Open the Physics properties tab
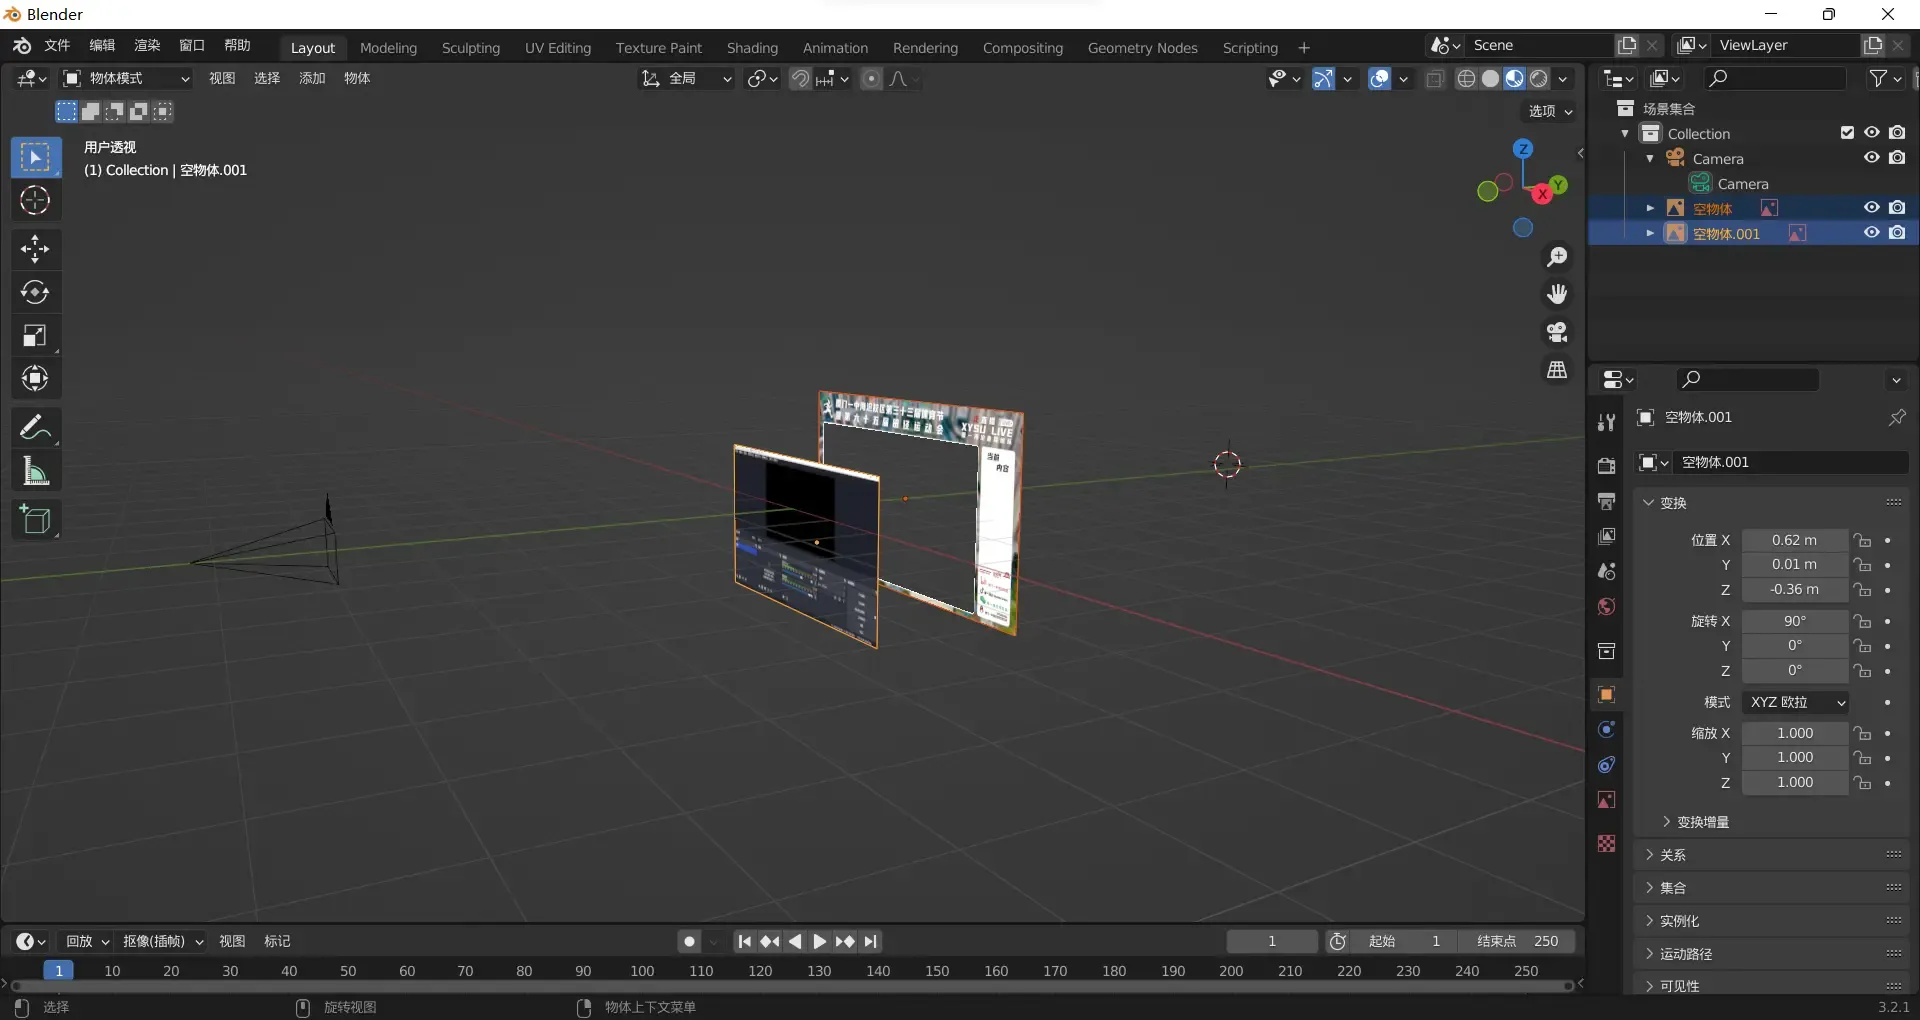Viewport: 1920px width, 1020px height. coord(1607,730)
